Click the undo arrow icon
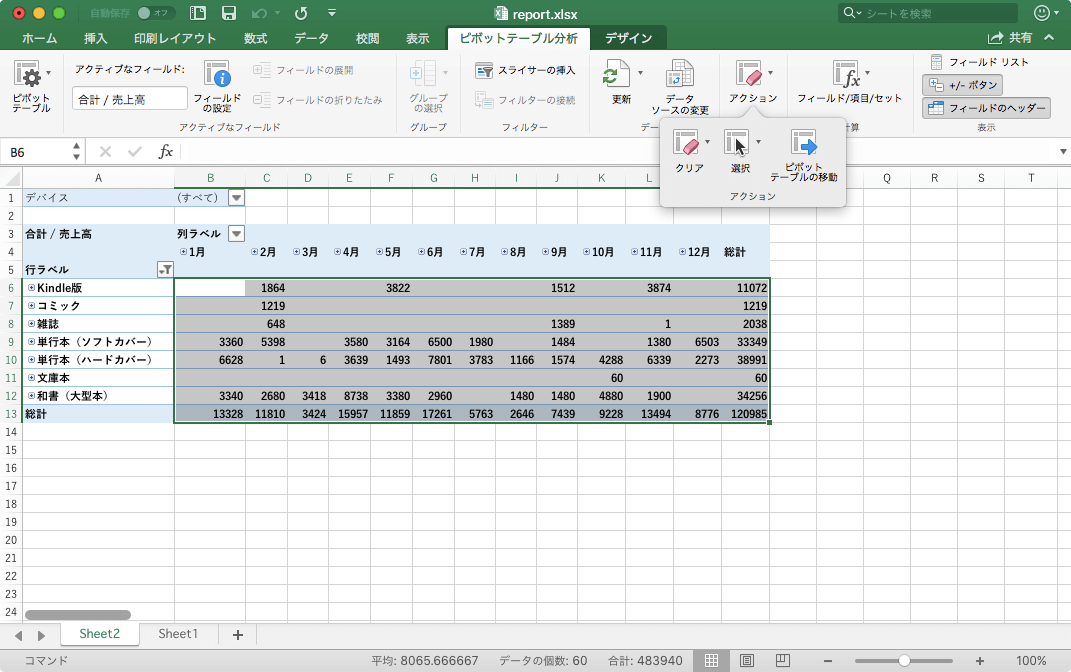The width and height of the screenshot is (1071, 672). [259, 13]
